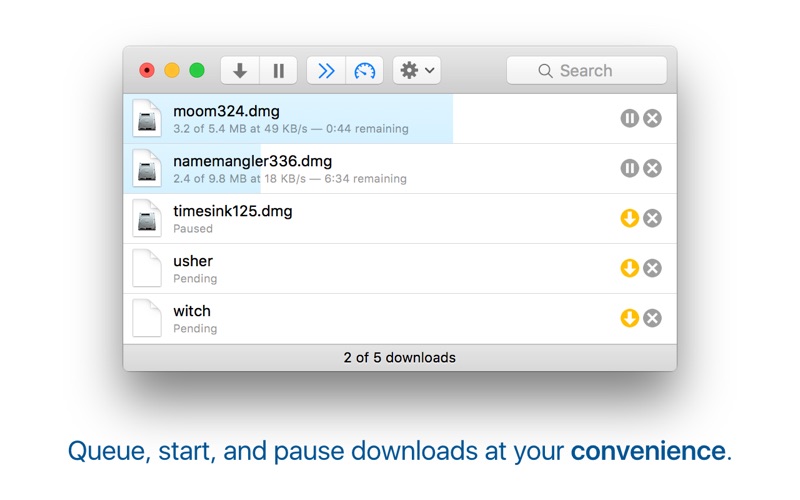Focus the Search field

[x=587, y=70]
